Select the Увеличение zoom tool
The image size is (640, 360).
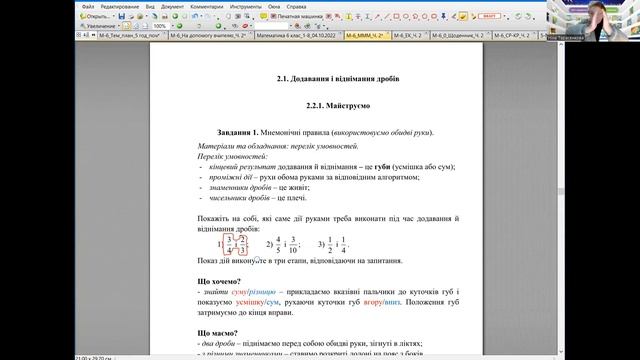coord(97,26)
